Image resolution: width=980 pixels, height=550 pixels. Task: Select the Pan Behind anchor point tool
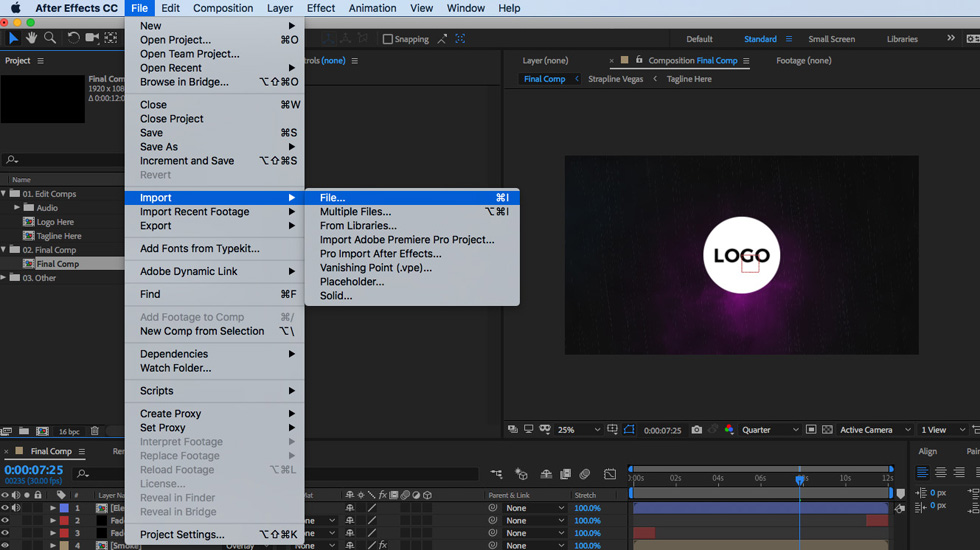click(111, 38)
